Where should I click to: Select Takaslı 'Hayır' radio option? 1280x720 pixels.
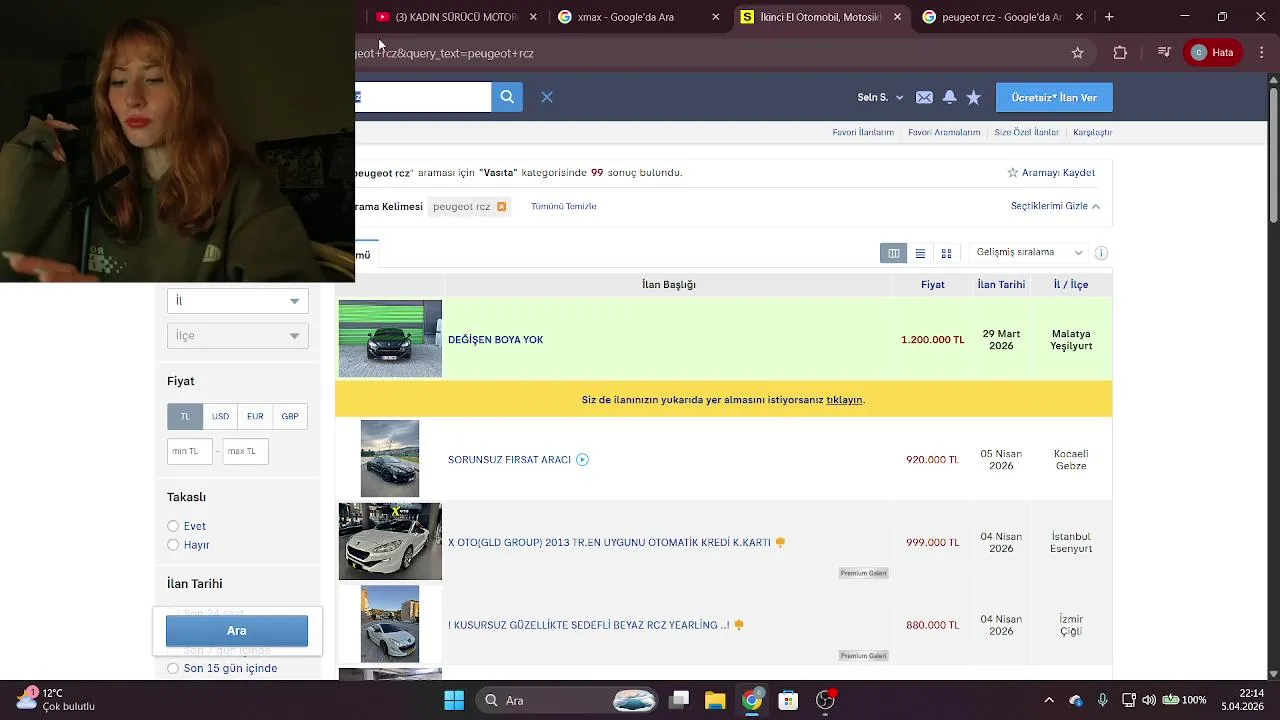[x=173, y=545]
